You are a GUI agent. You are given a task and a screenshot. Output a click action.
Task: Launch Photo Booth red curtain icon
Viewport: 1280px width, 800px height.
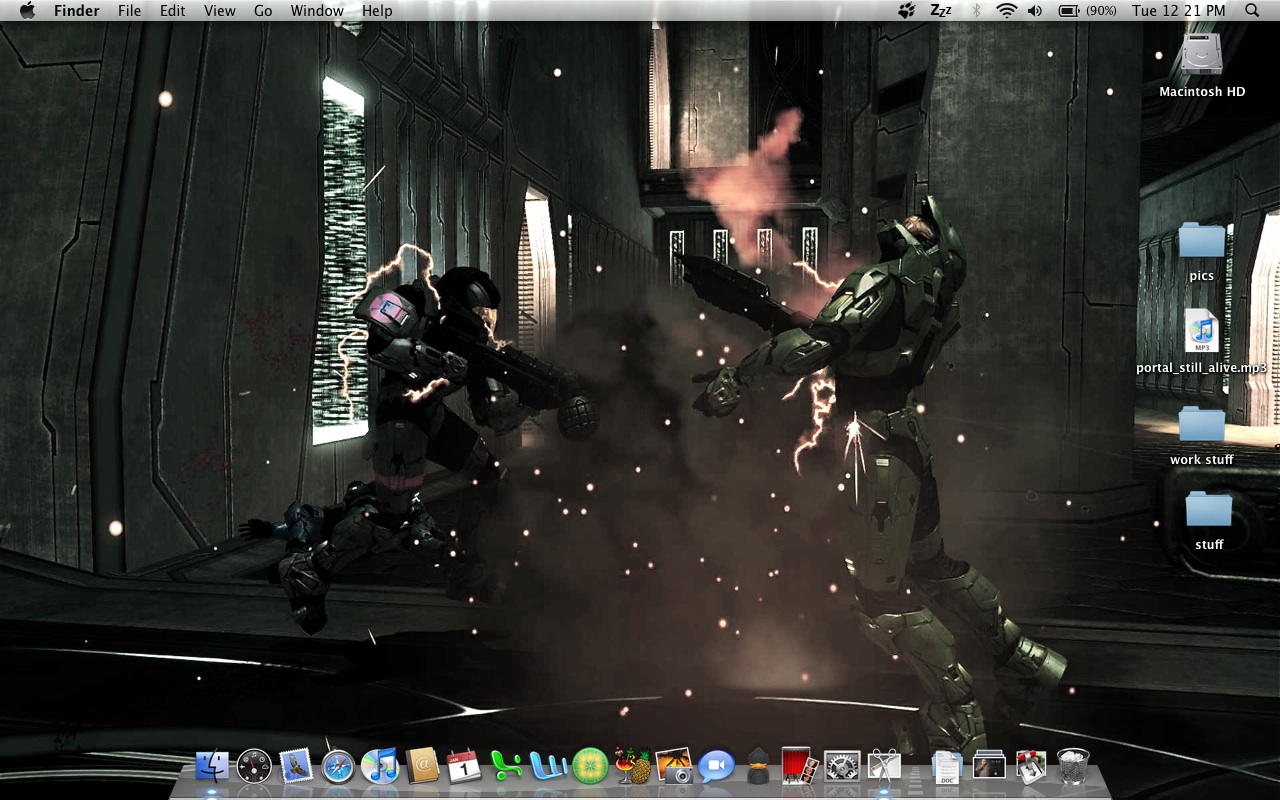pos(800,767)
